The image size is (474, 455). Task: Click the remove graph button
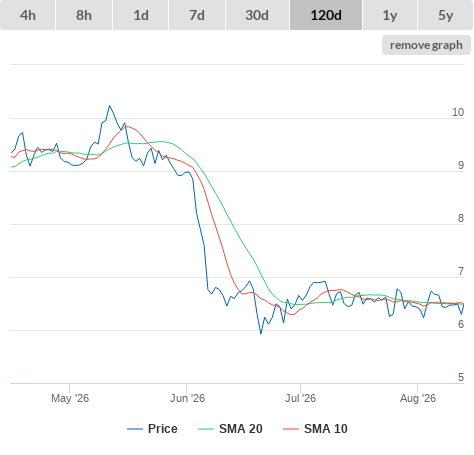point(426,45)
